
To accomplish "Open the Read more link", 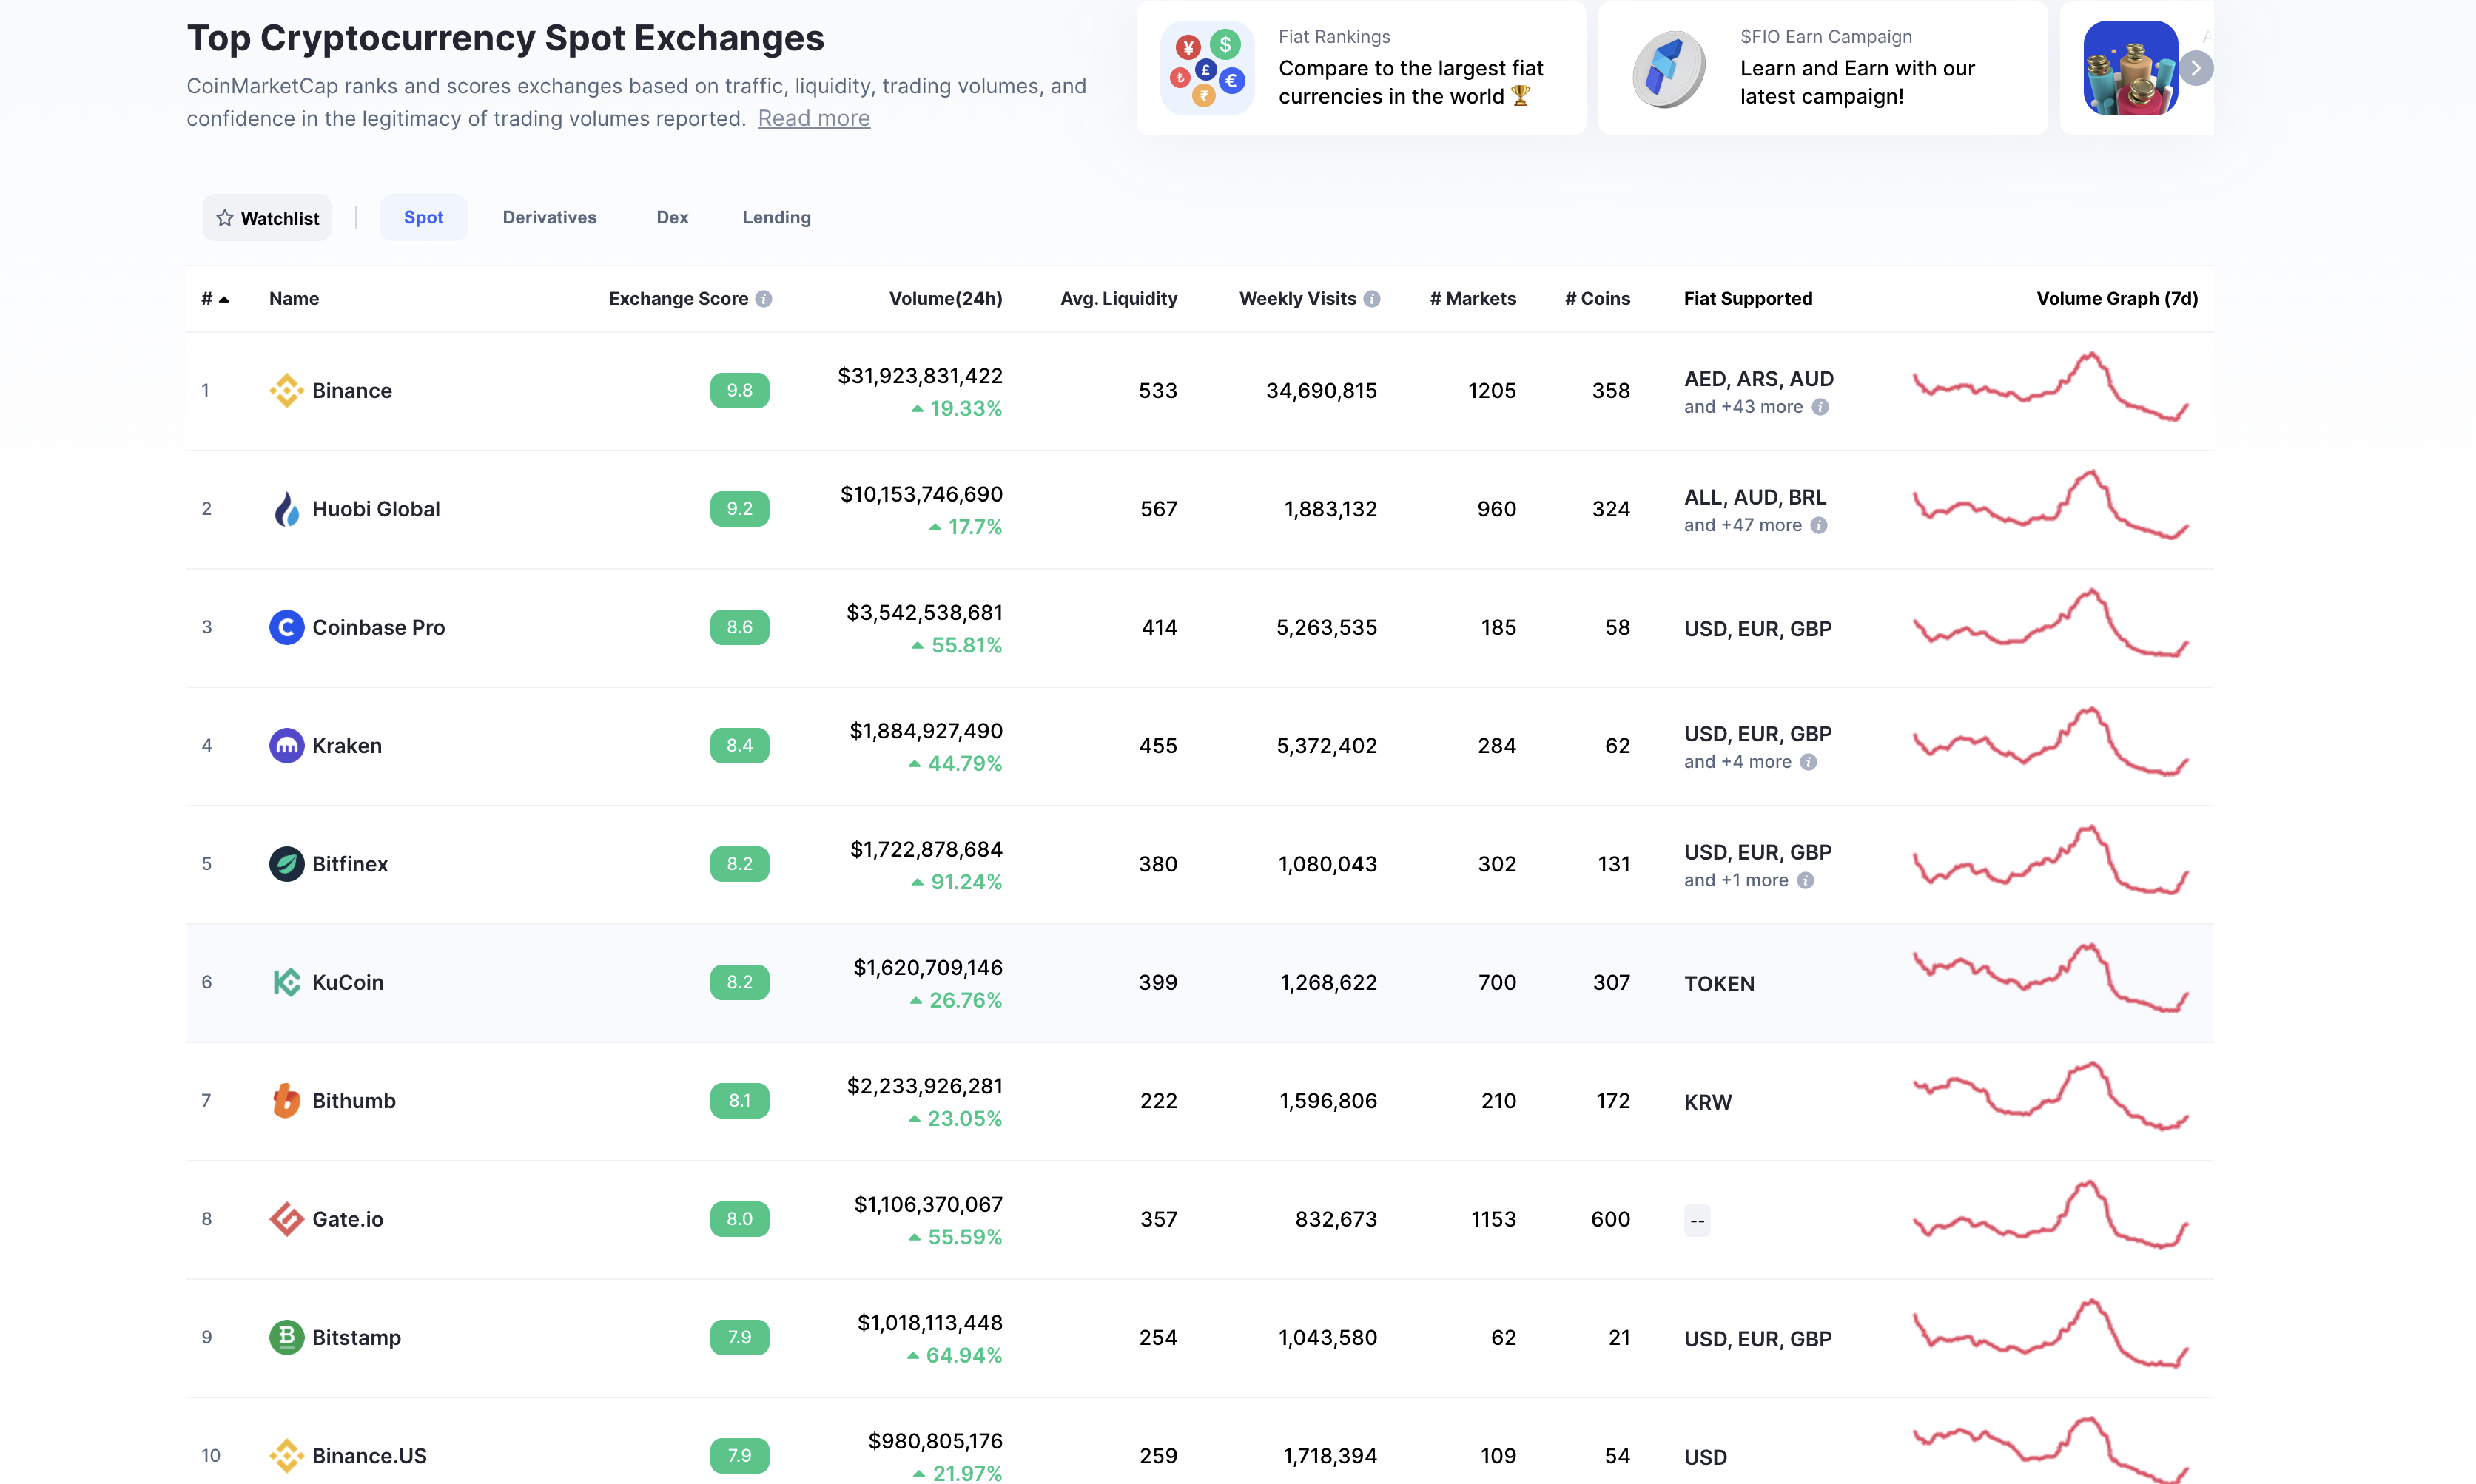I will tap(814, 118).
